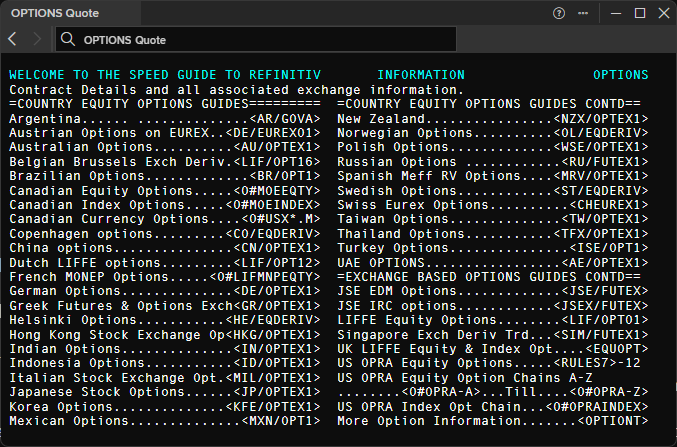Open Norwegian Options <OL/EQDERIV>

coord(601,133)
